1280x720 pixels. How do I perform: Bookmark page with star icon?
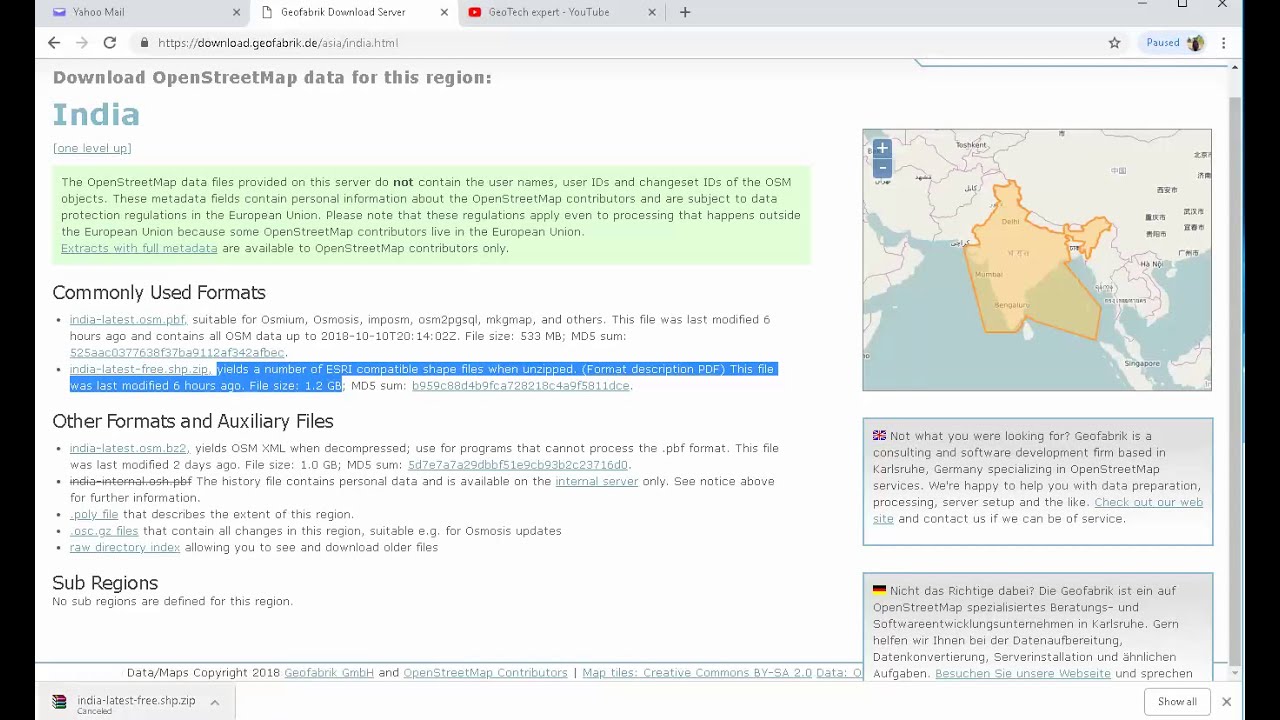pos(1114,43)
